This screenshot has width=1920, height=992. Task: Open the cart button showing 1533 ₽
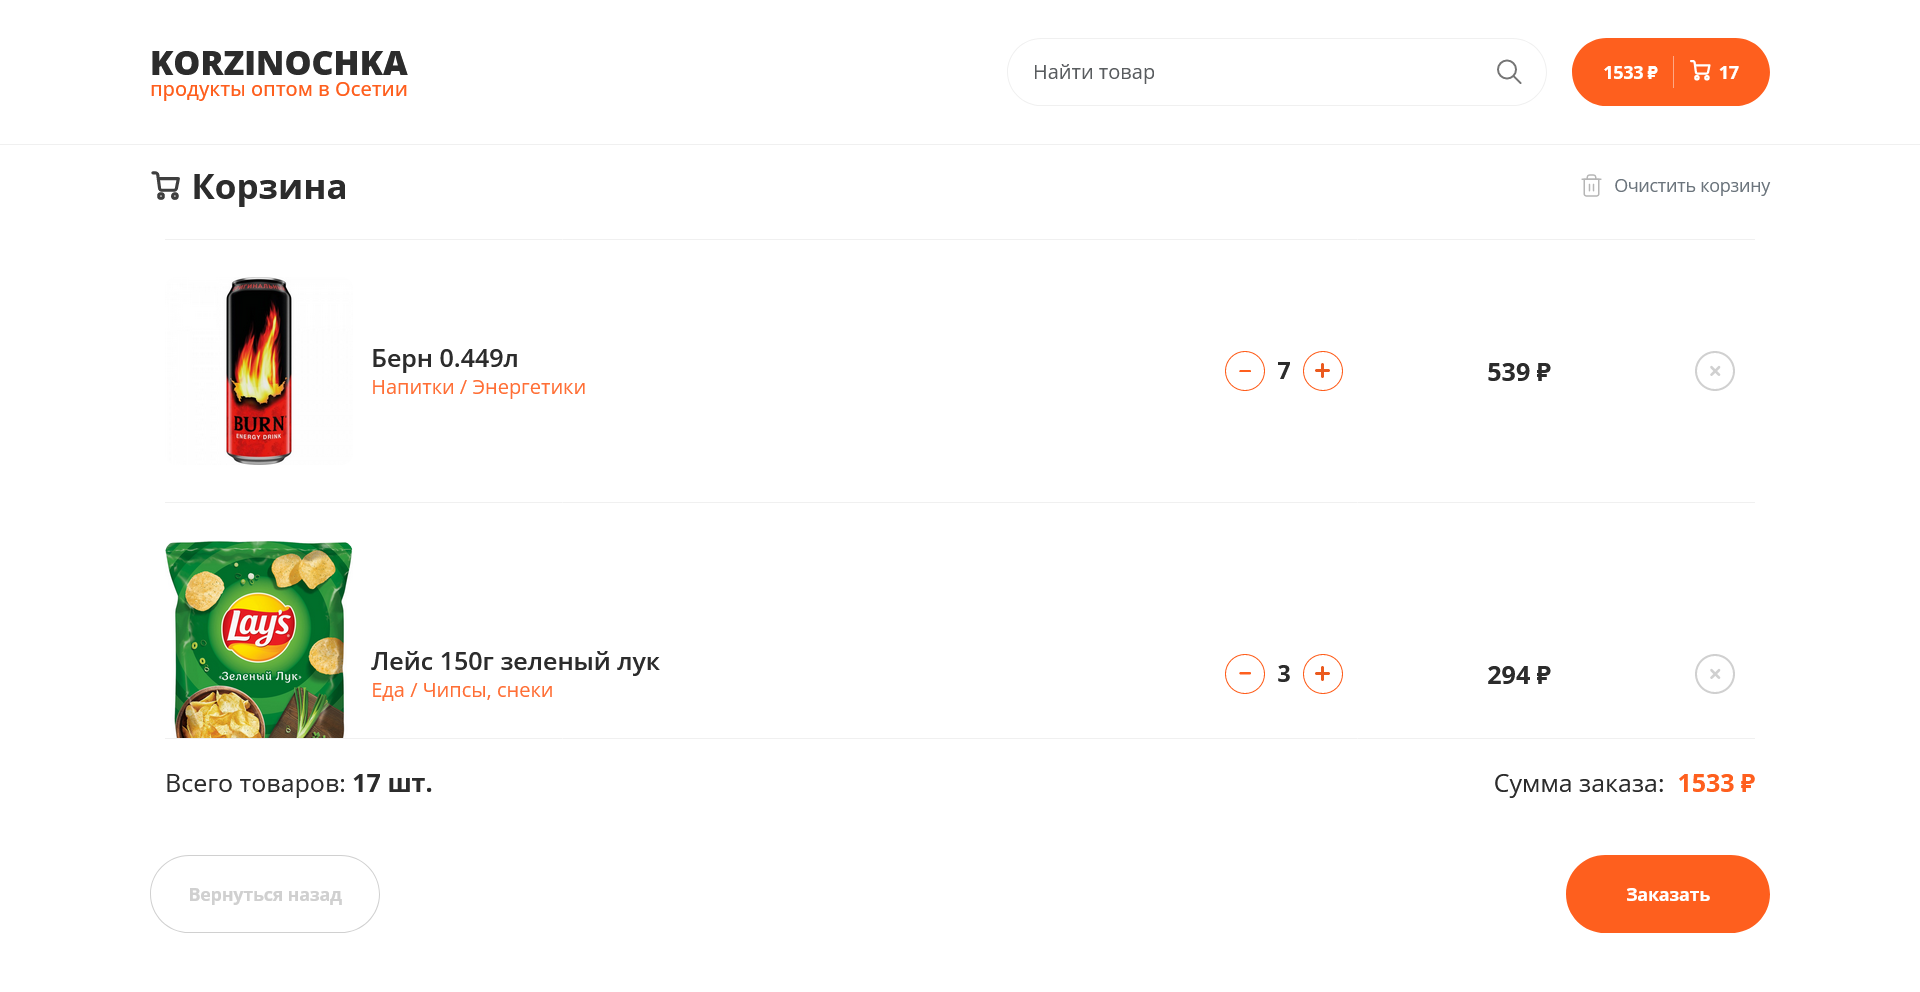(1670, 72)
